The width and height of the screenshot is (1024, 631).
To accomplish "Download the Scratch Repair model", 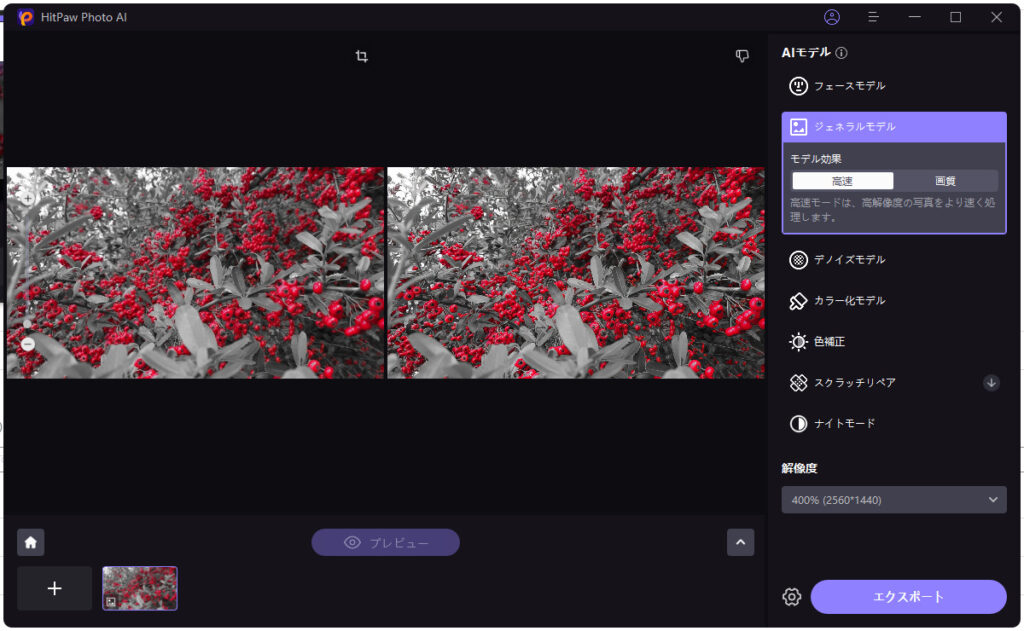I will (x=991, y=382).
